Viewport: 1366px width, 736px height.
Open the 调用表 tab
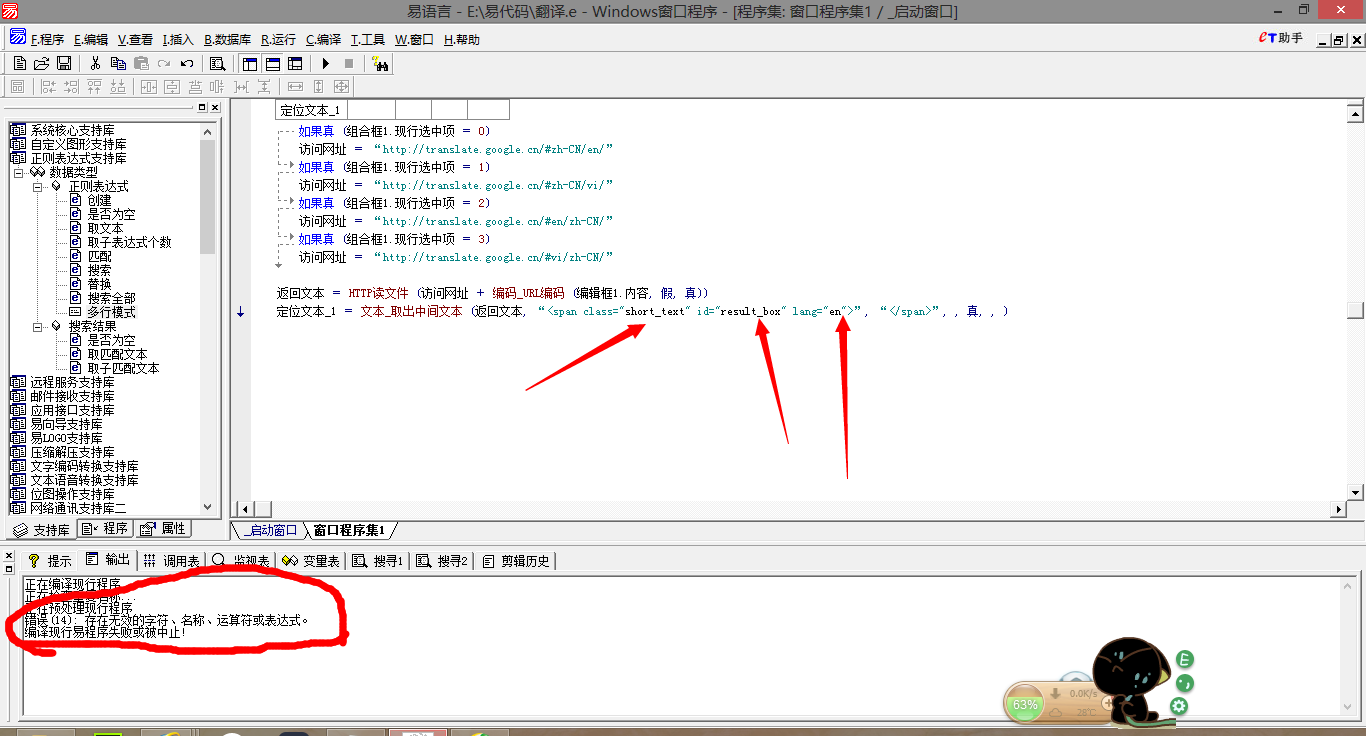coord(171,561)
